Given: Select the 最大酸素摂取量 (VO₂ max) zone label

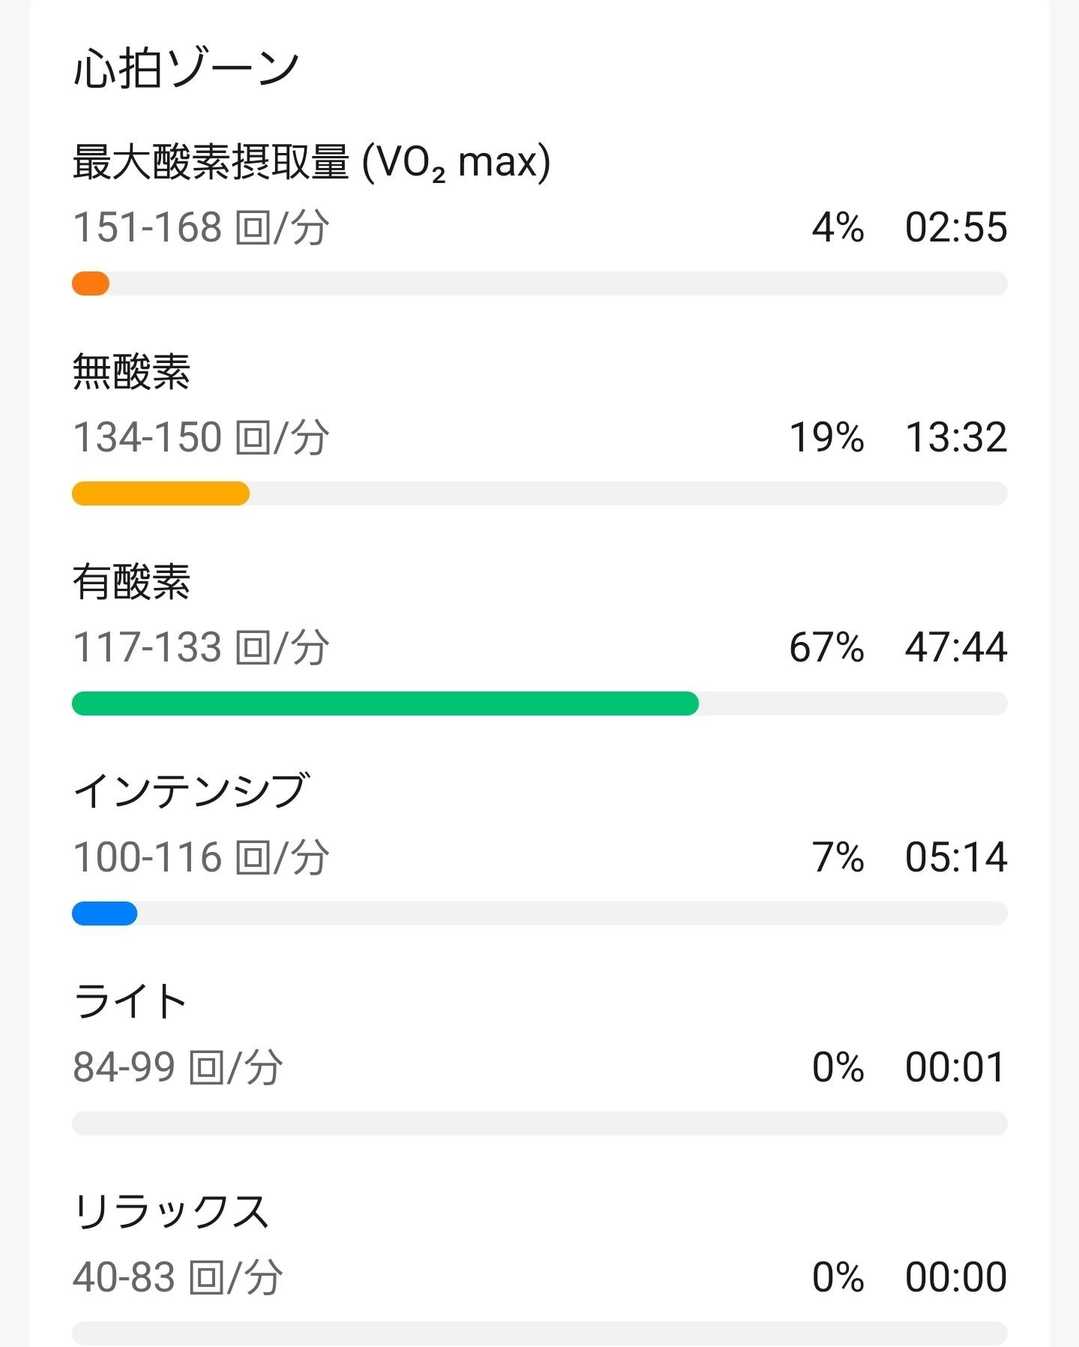Looking at the screenshot, I should pyautogui.click(x=311, y=162).
